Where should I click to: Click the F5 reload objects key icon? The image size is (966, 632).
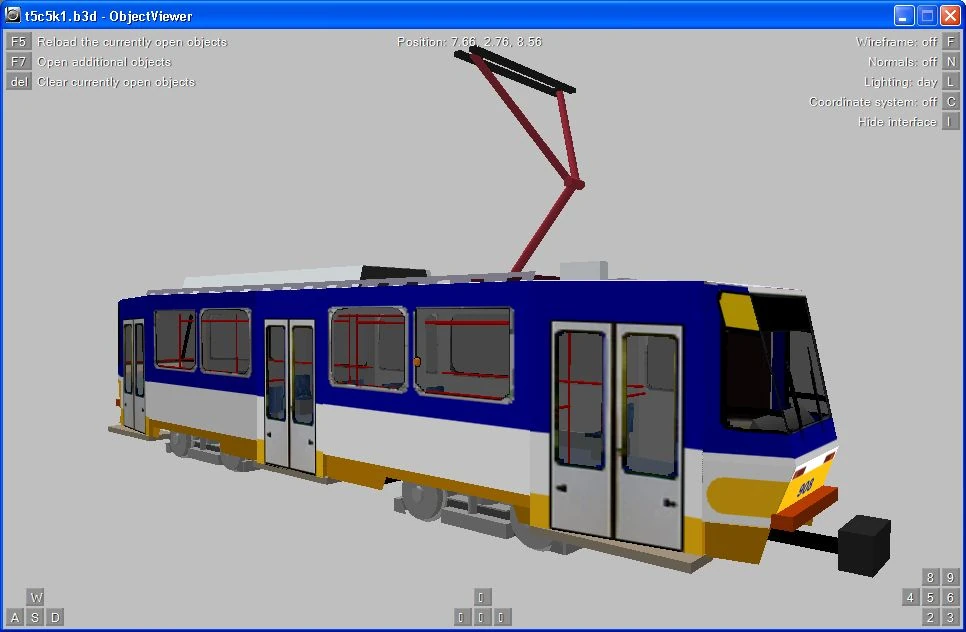[18, 41]
